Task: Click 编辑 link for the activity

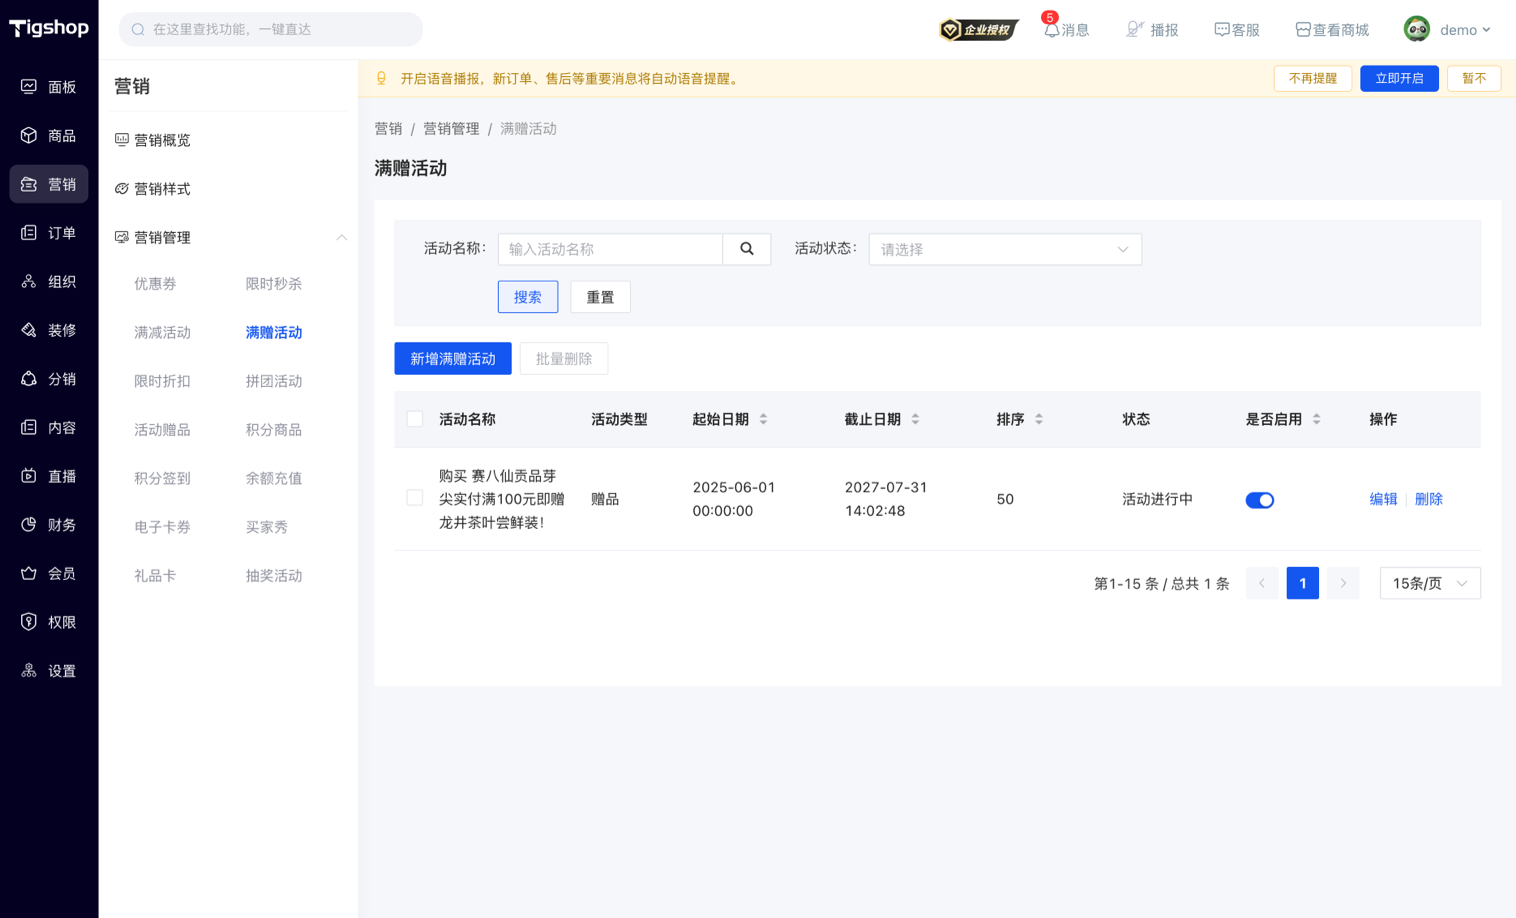Action: (1383, 499)
